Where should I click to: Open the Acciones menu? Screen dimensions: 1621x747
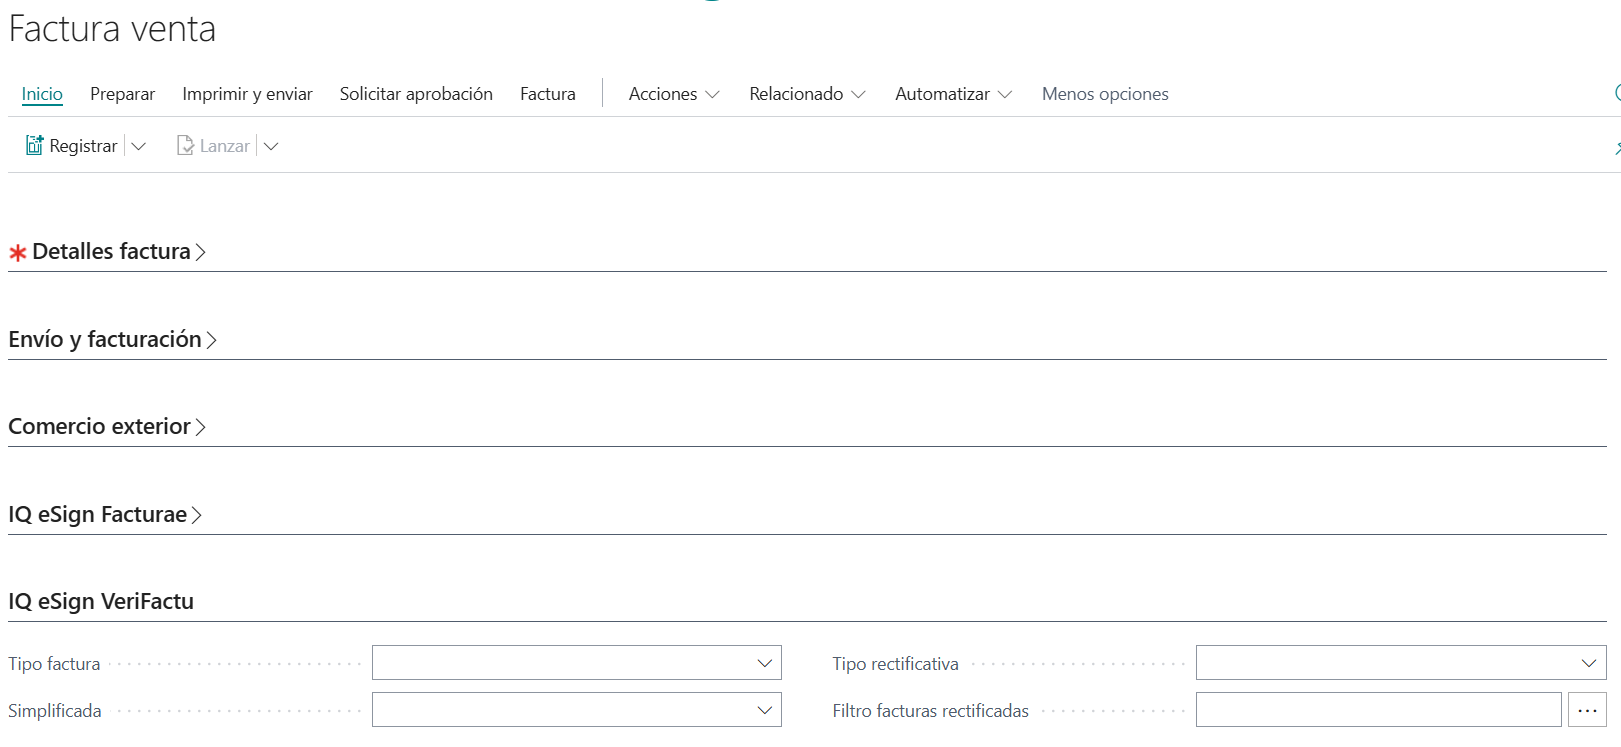pyautogui.click(x=674, y=94)
